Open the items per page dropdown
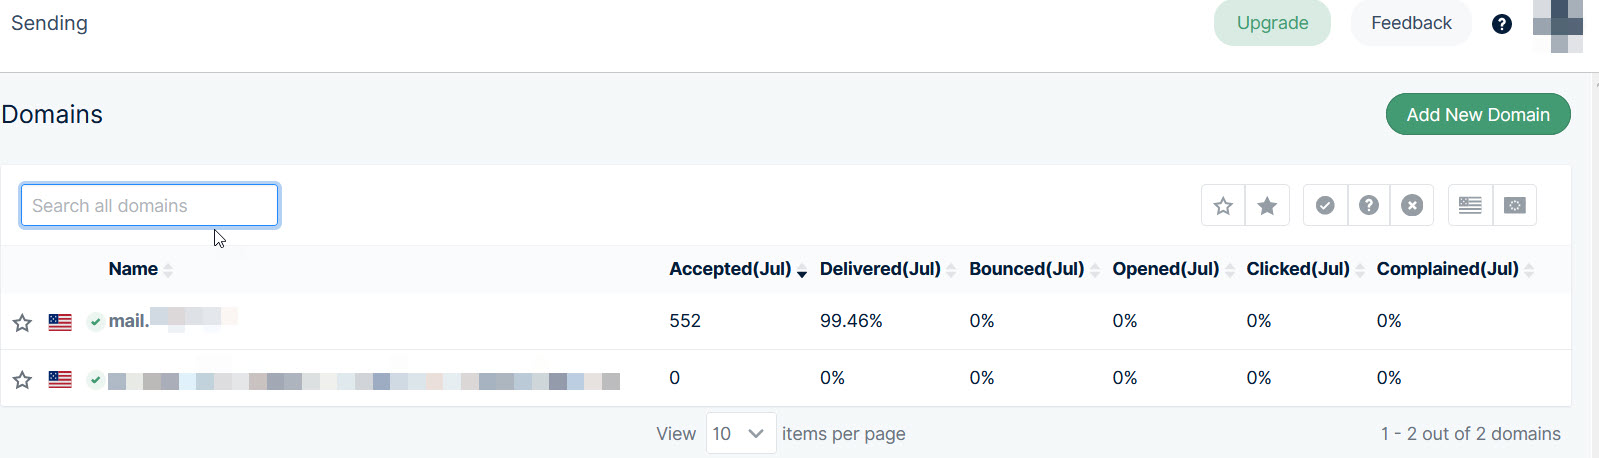This screenshot has width=1599, height=458. (x=740, y=434)
